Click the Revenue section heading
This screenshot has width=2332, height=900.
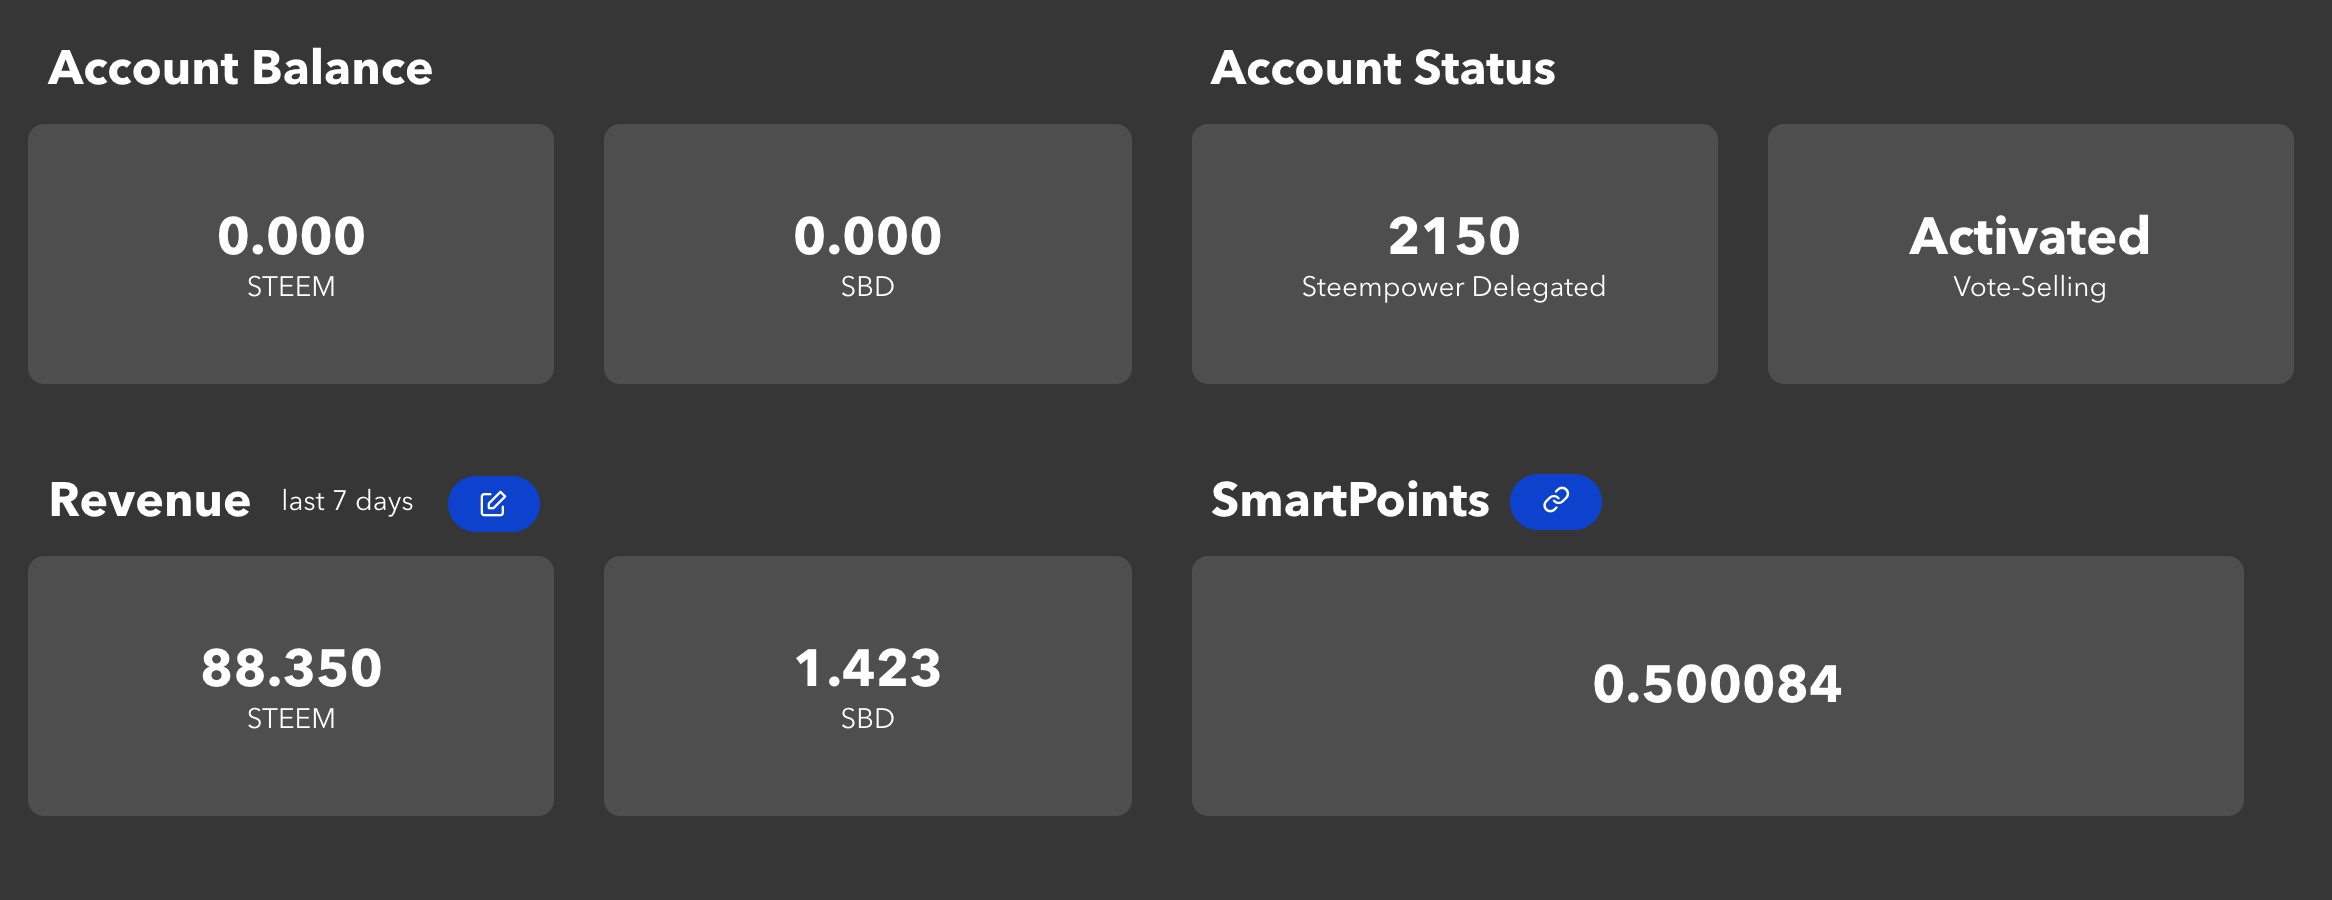[150, 500]
